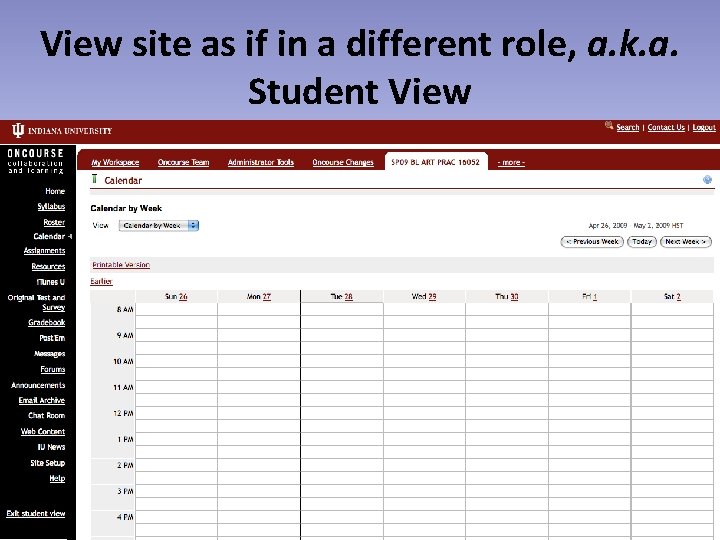This screenshot has width=720, height=540.
Task: Open Assignments tool
Action: click(x=45, y=251)
